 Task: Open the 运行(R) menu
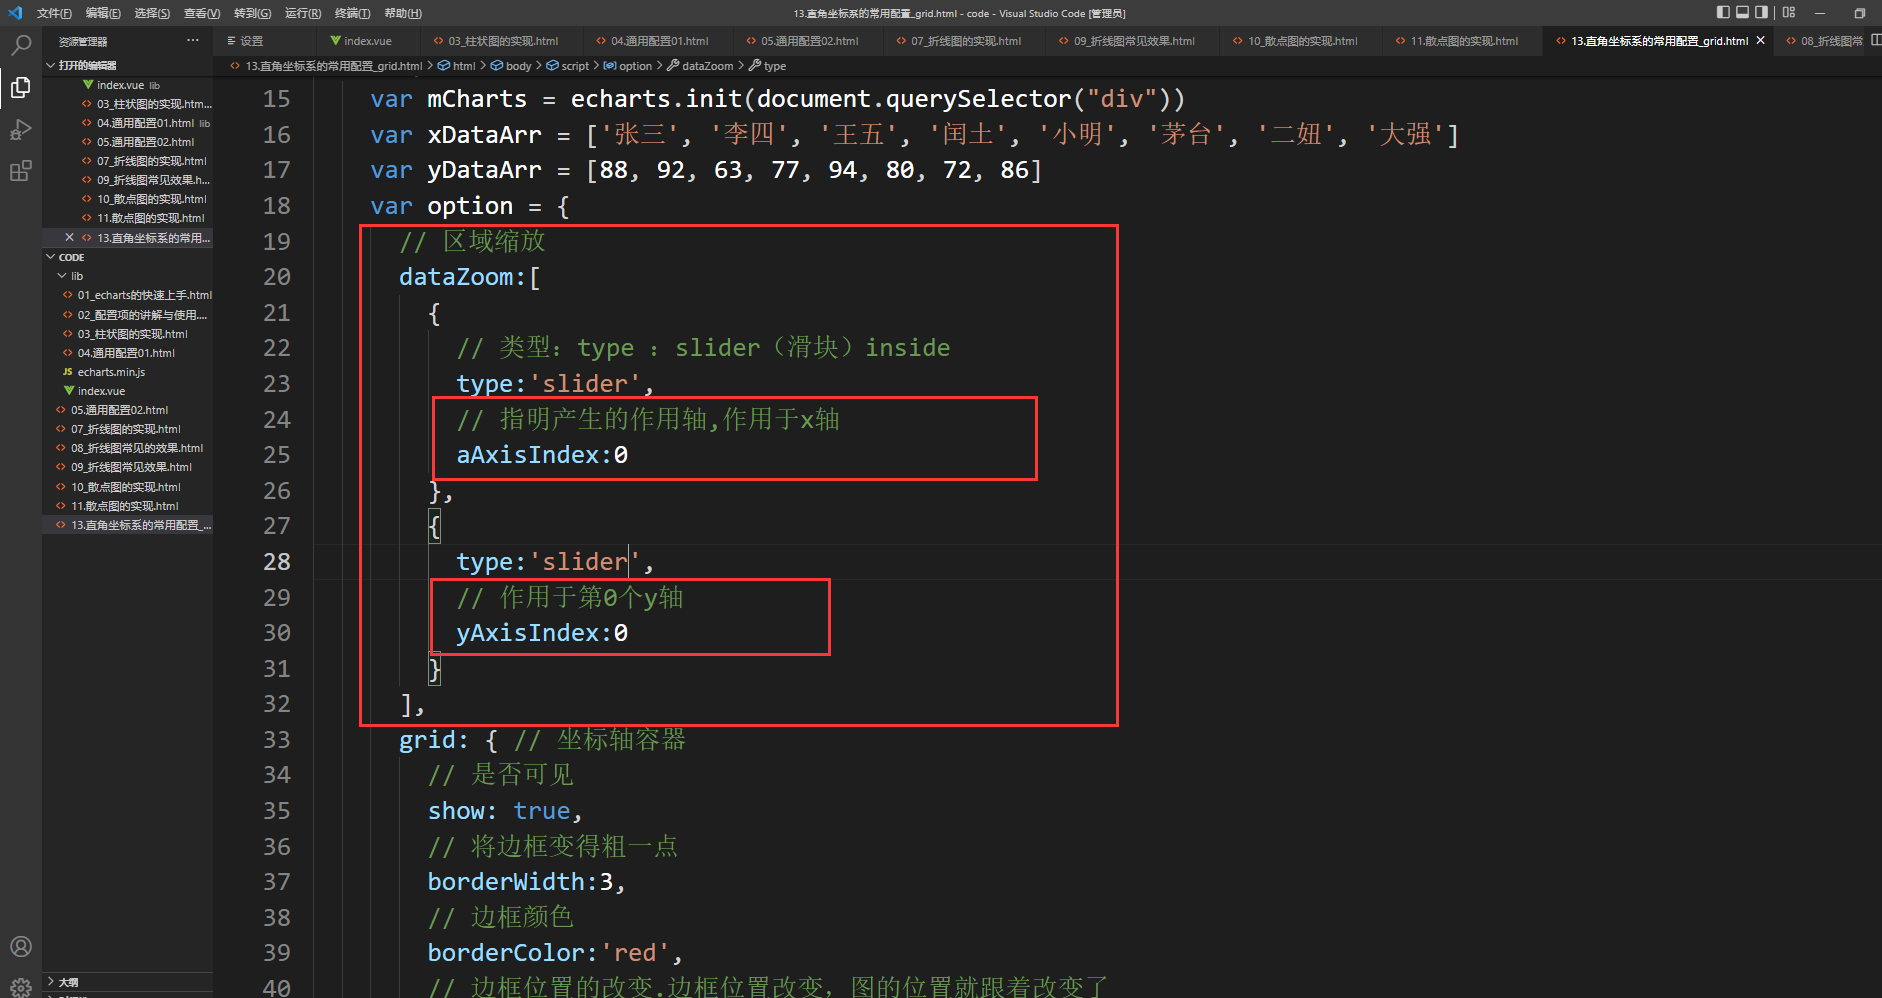click(303, 13)
